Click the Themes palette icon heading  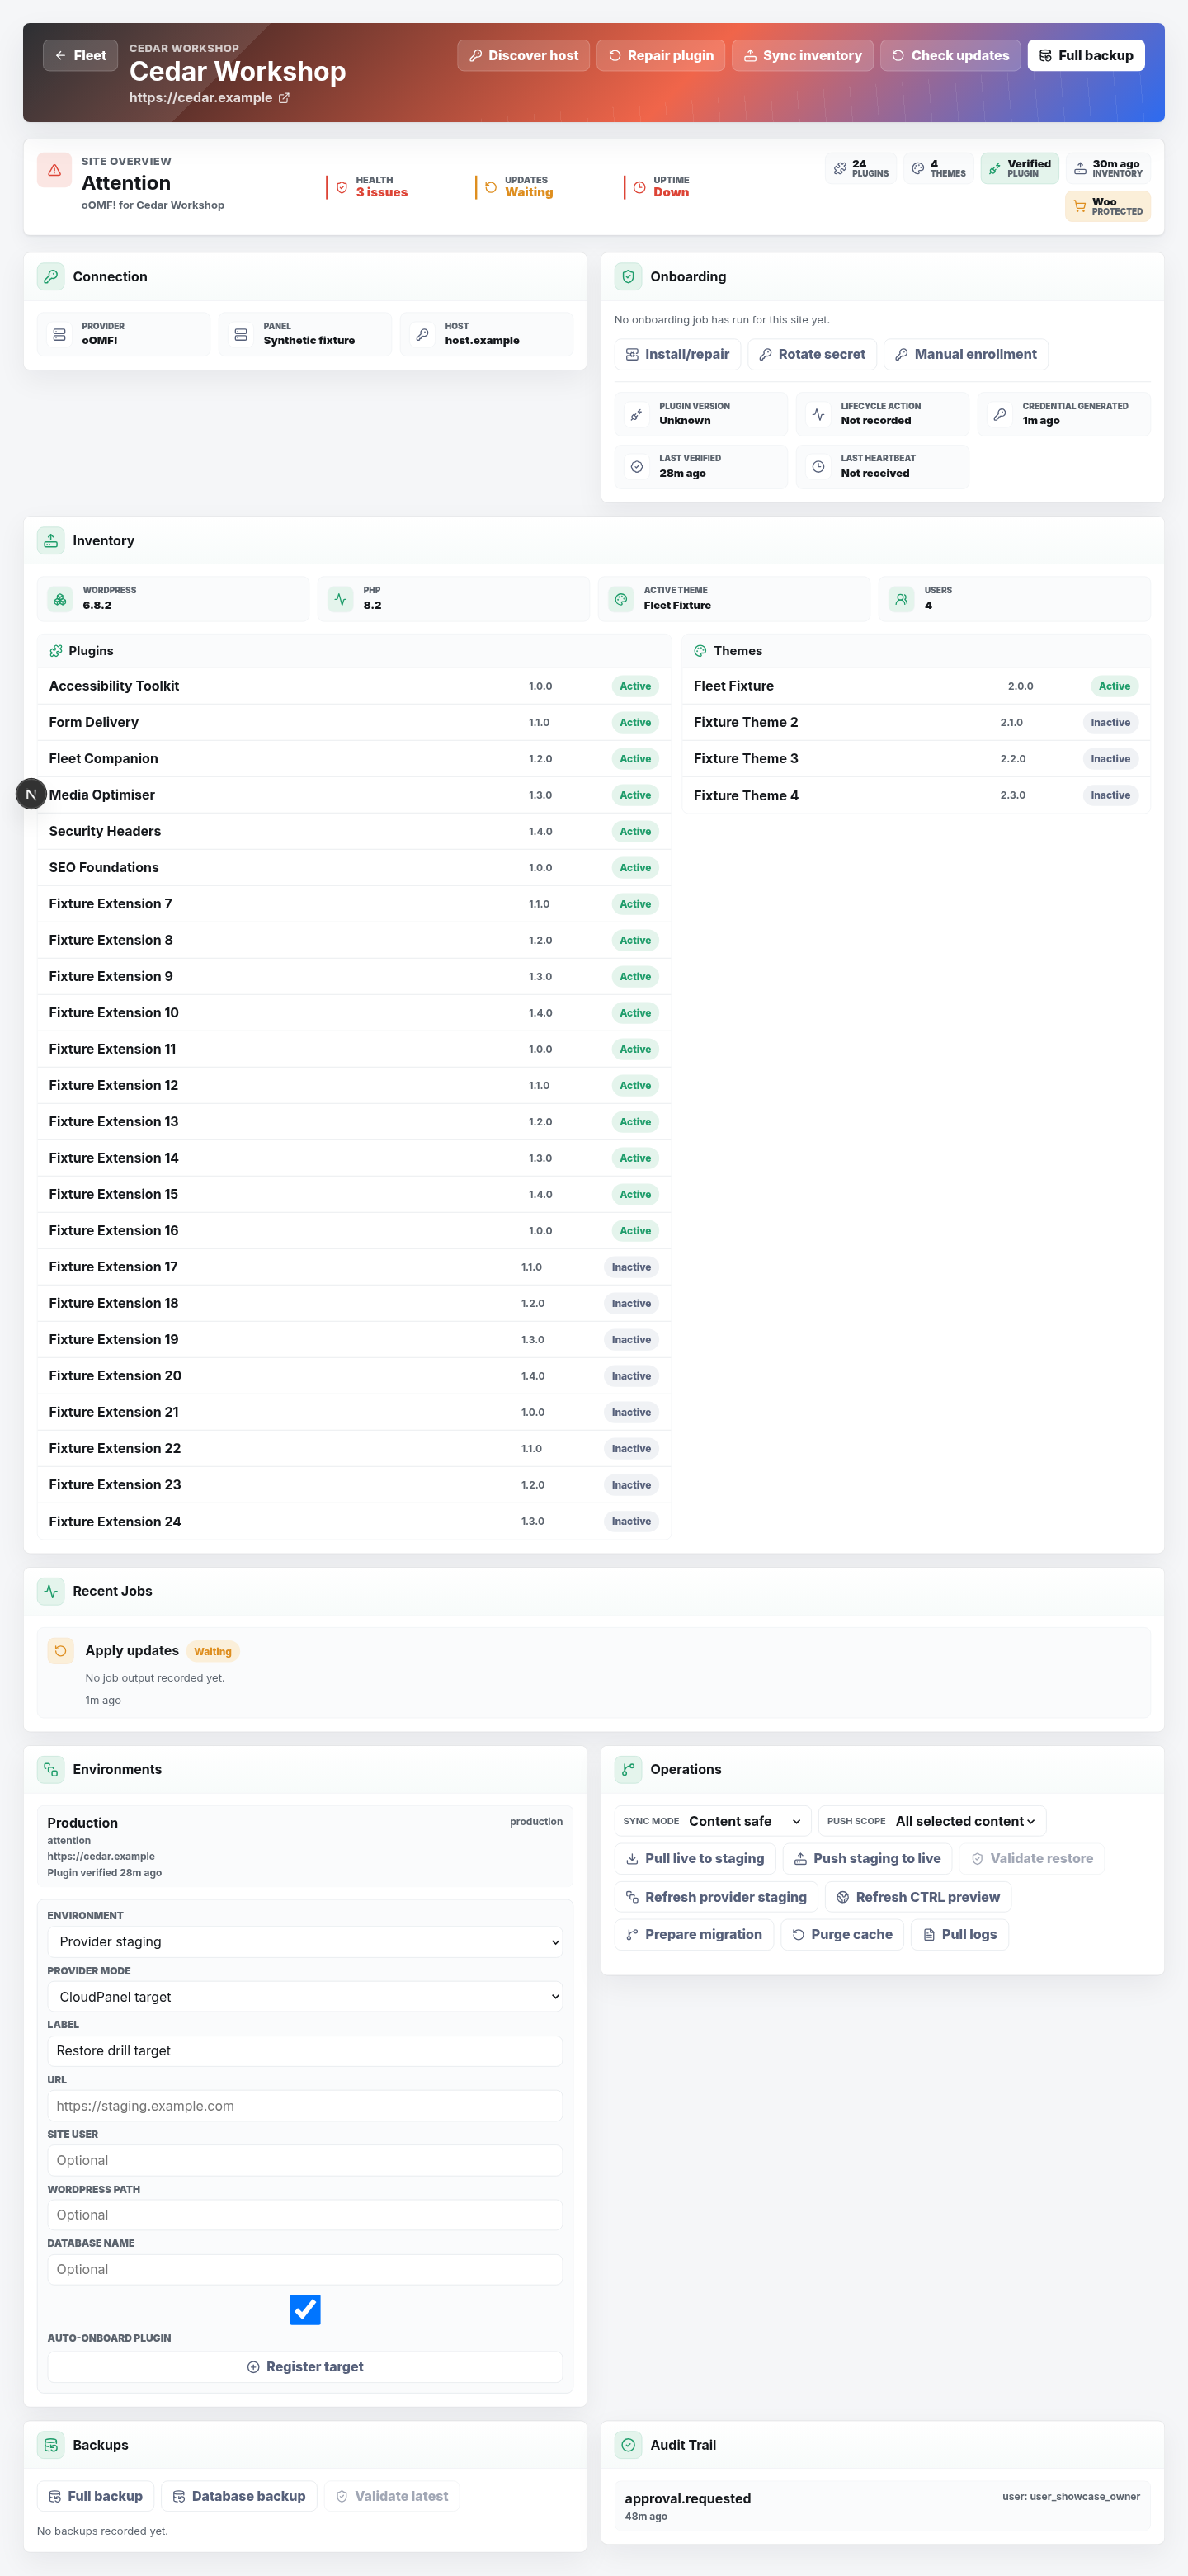[700, 651]
